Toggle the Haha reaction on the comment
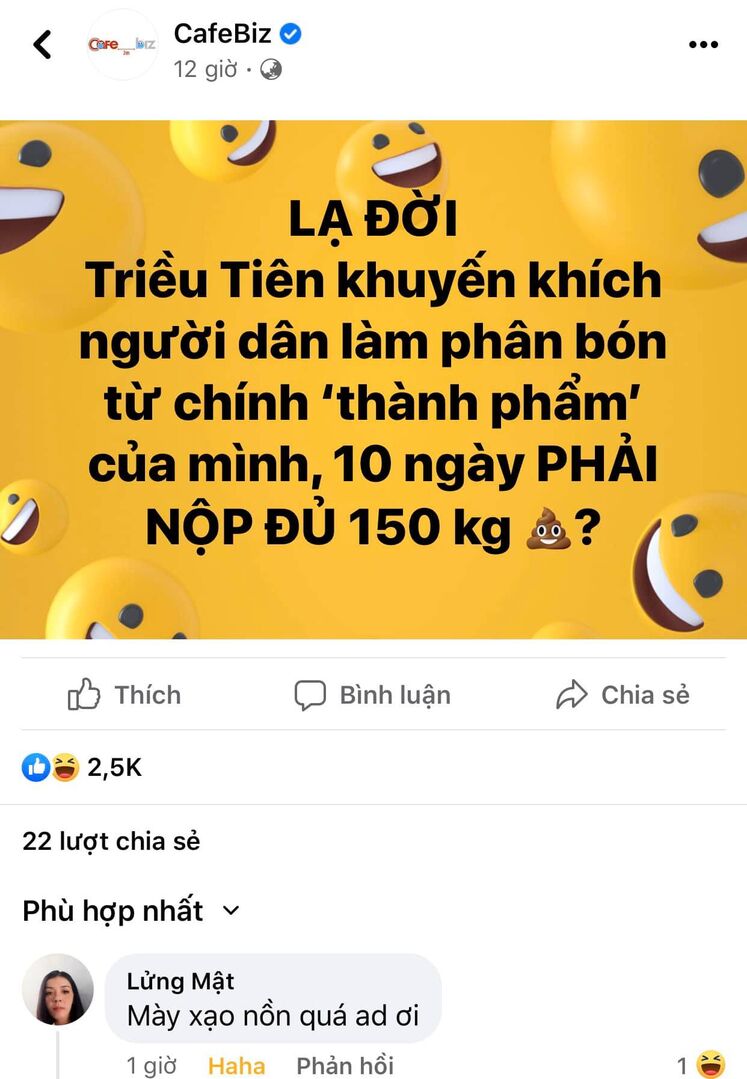Image resolution: width=747 pixels, height=1079 pixels. pyautogui.click(x=237, y=1066)
